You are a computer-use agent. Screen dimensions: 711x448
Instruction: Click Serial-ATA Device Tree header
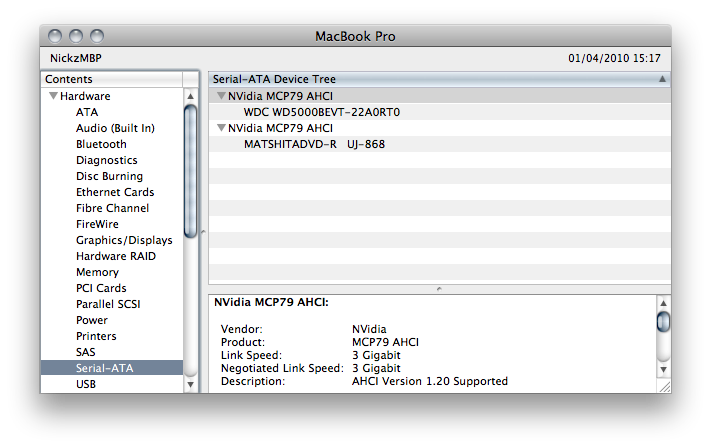[439, 79]
